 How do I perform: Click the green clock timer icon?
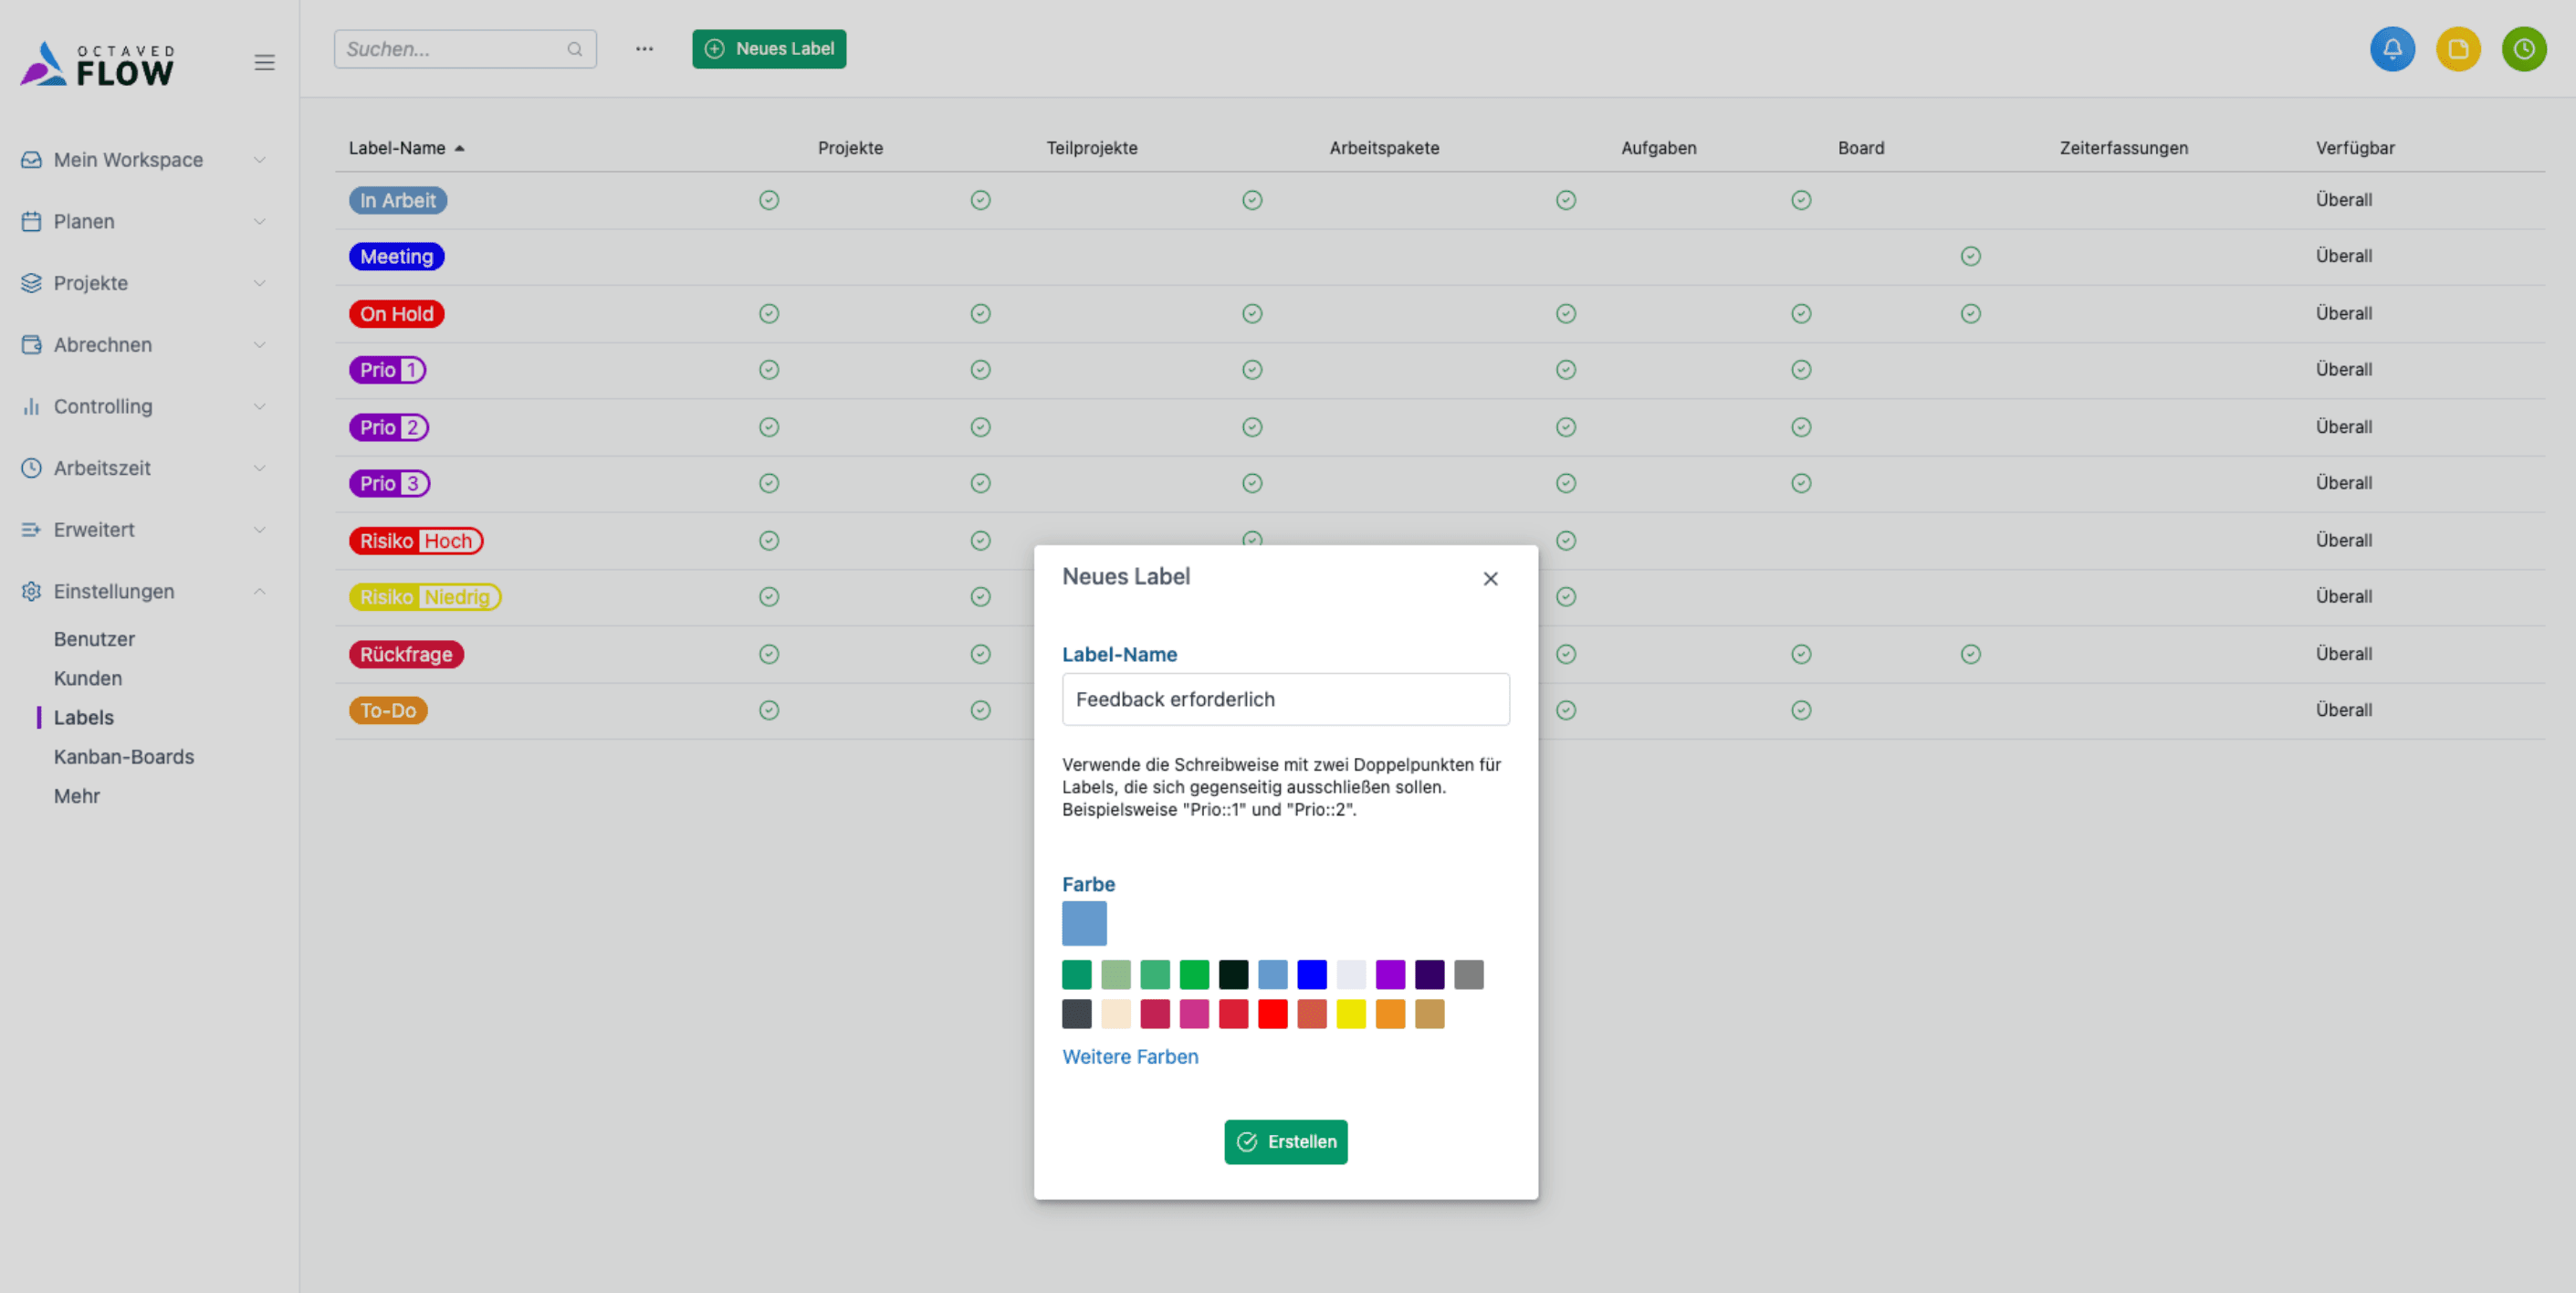pyautogui.click(x=2523, y=49)
